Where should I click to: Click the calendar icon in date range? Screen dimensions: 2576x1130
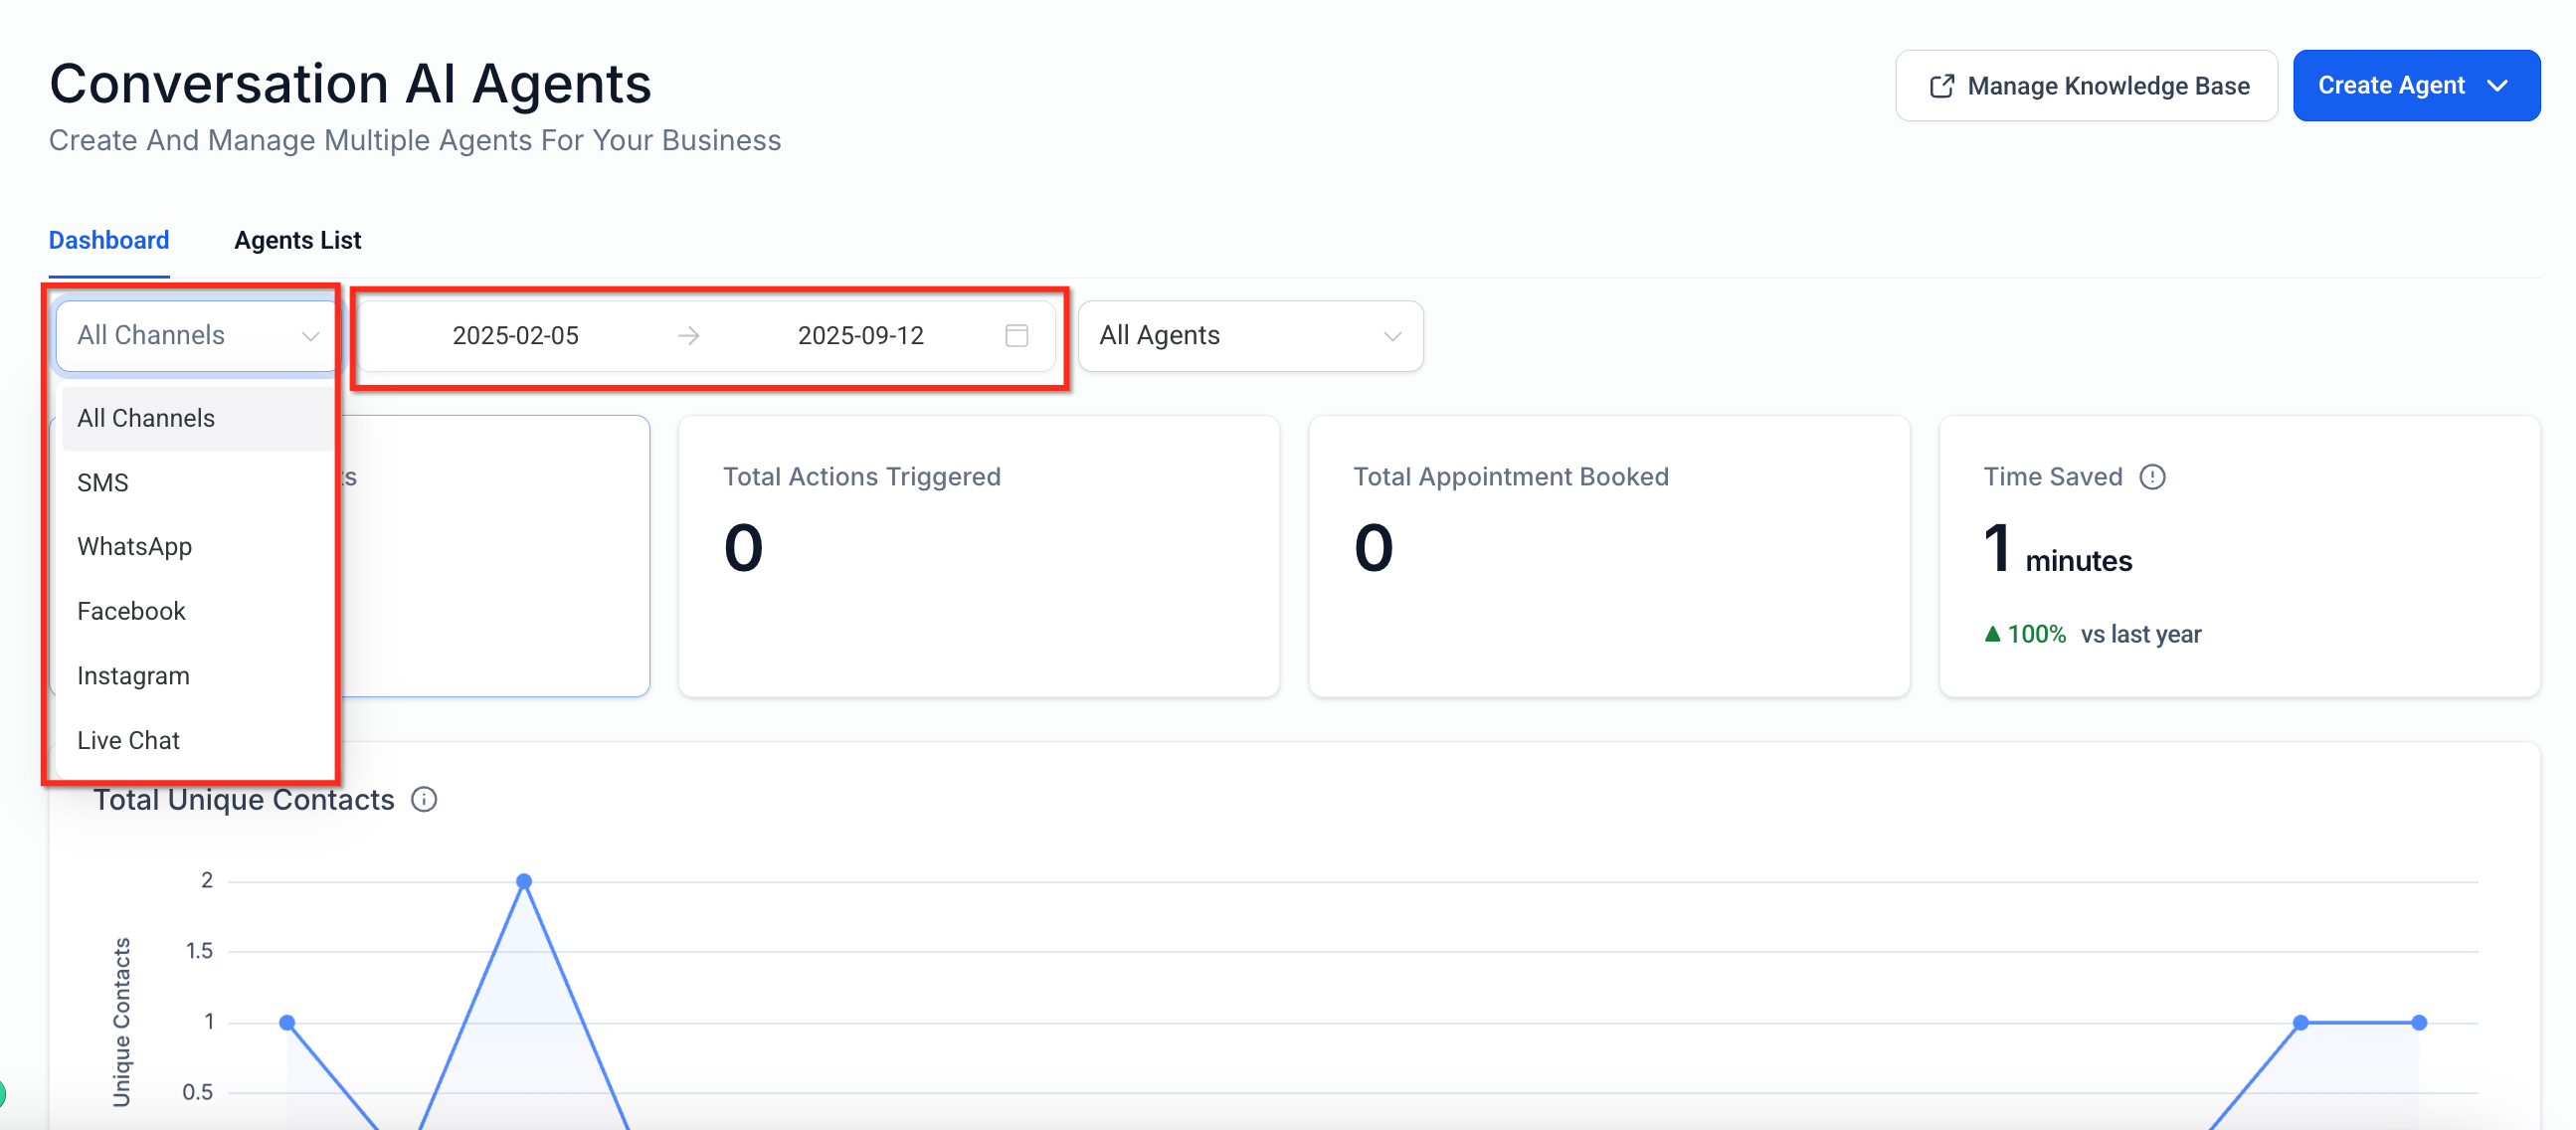point(1016,335)
